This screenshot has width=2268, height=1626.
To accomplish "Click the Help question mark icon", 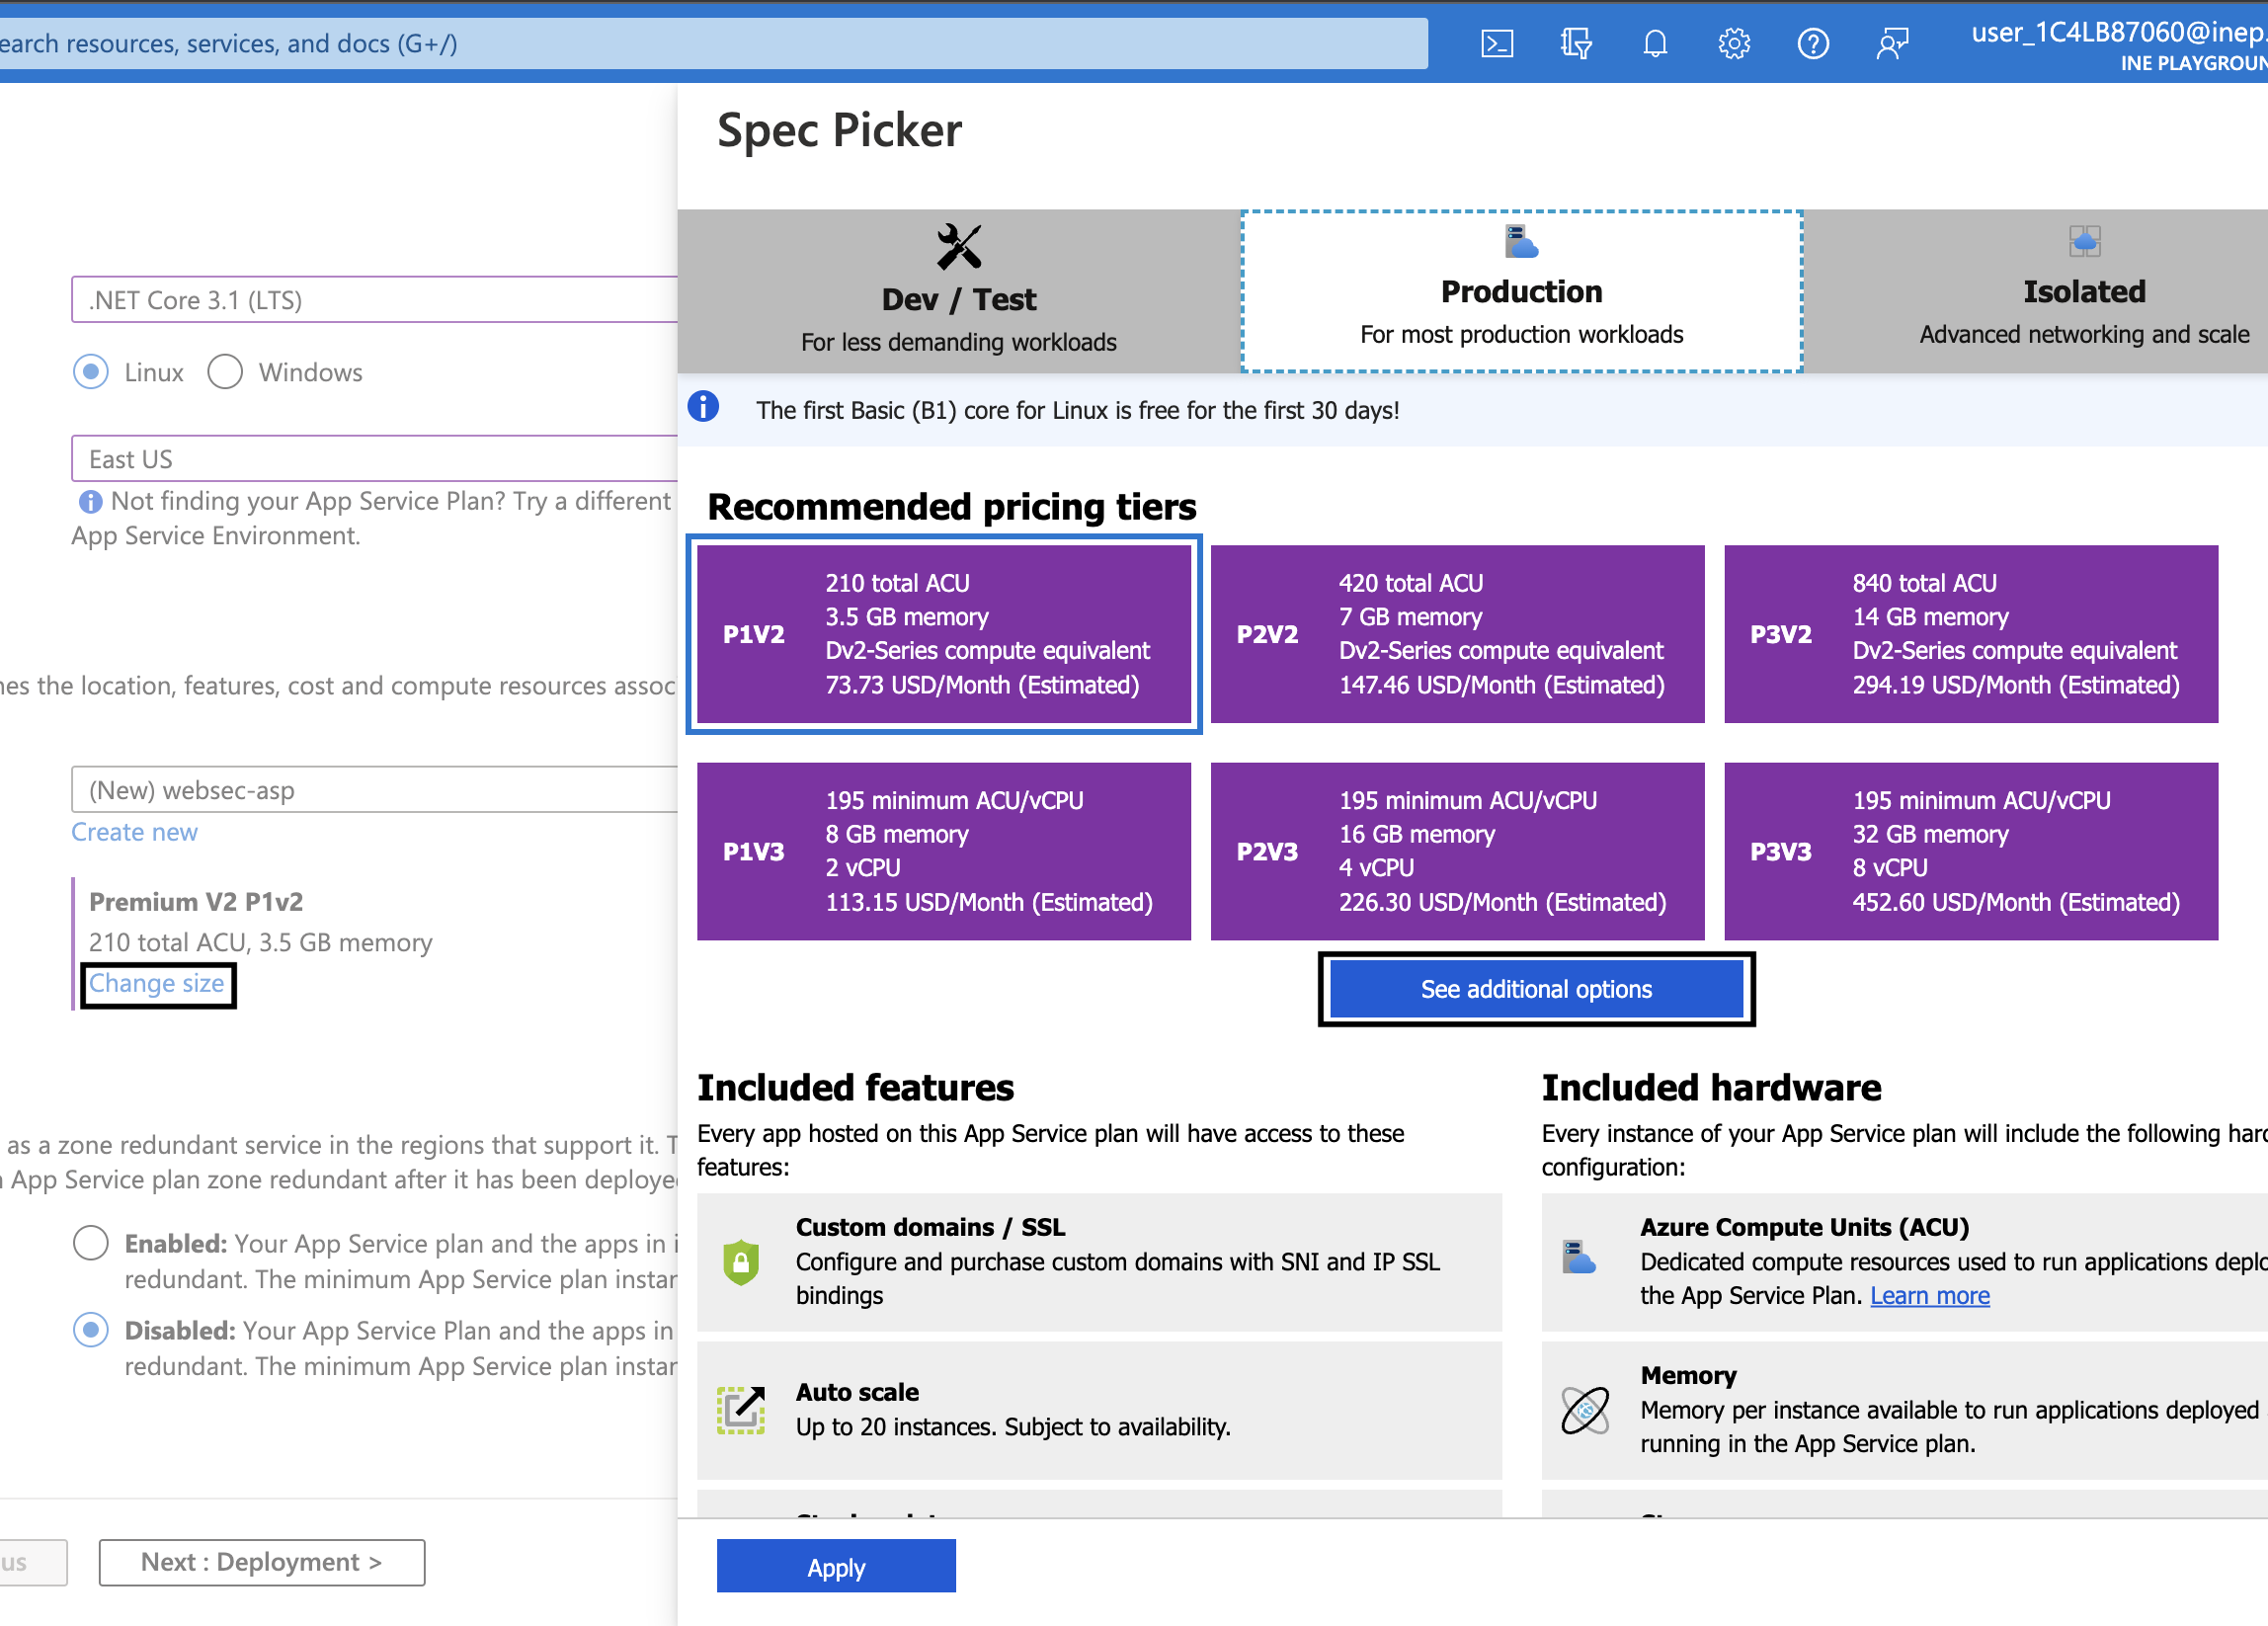I will pyautogui.click(x=1813, y=44).
